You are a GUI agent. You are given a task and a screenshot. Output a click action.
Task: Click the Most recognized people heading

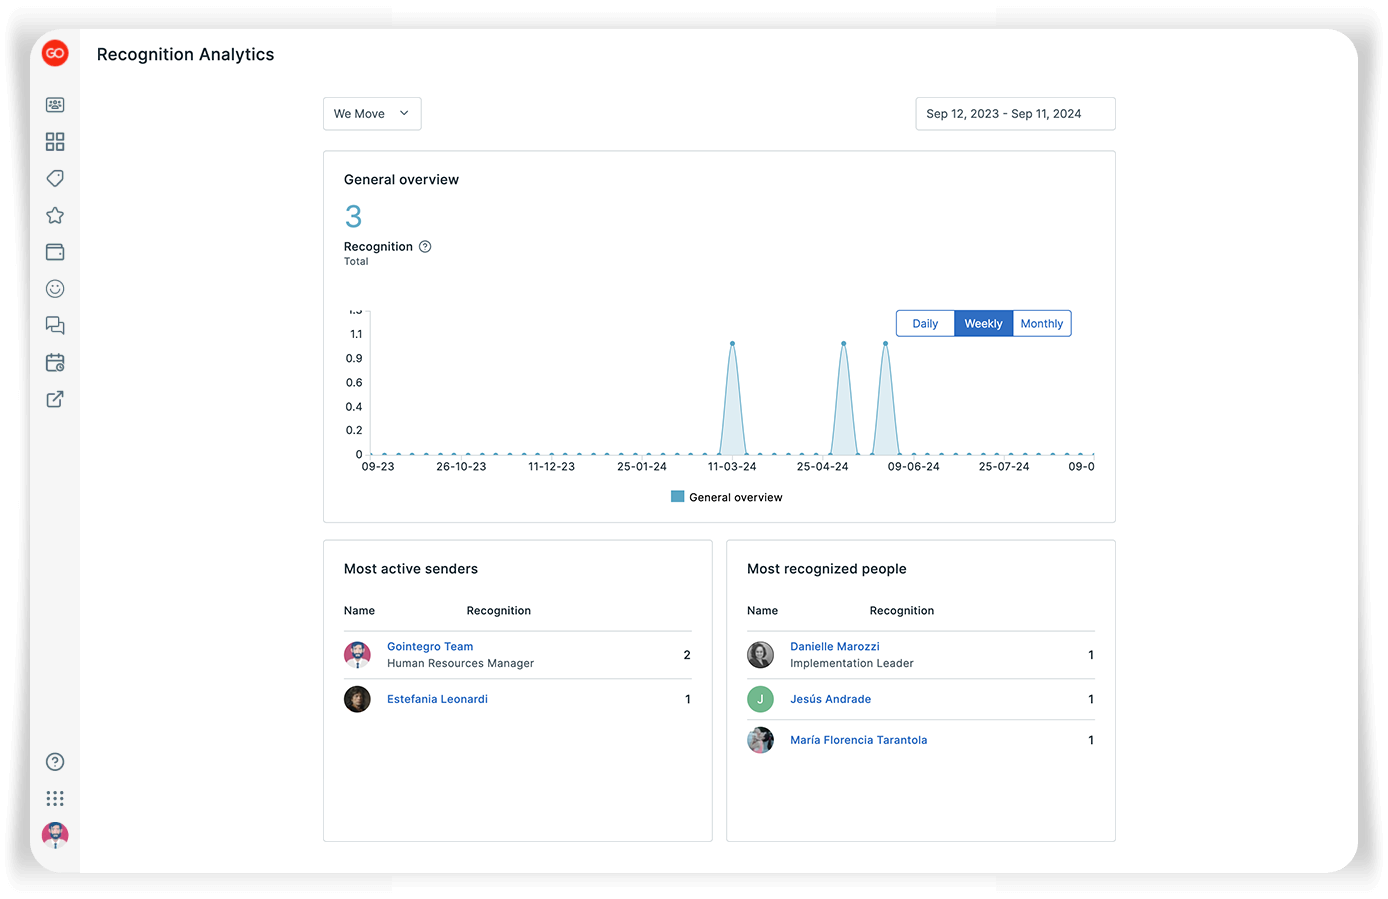pos(827,569)
